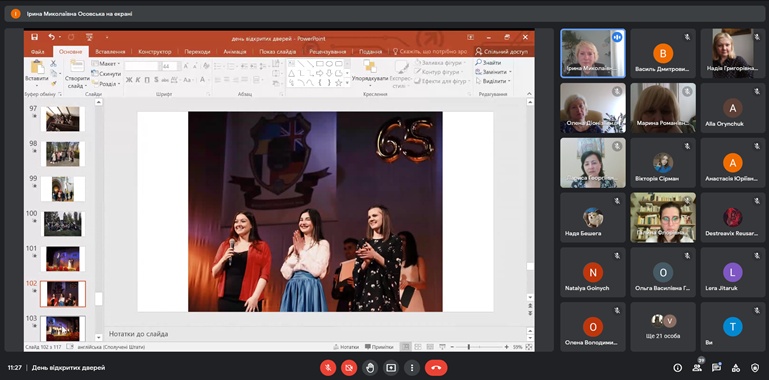Open more options three-dot menu in Meet

click(412, 367)
